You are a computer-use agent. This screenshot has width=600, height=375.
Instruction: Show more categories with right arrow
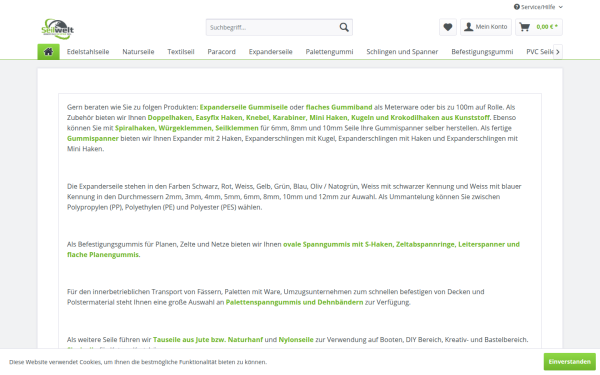558,52
